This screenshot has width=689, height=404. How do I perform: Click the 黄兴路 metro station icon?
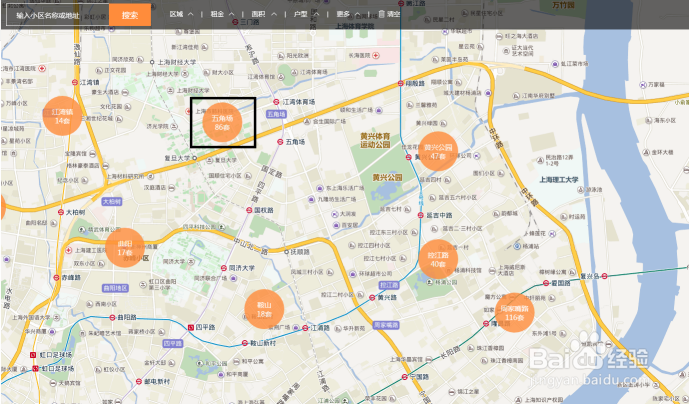(372, 298)
